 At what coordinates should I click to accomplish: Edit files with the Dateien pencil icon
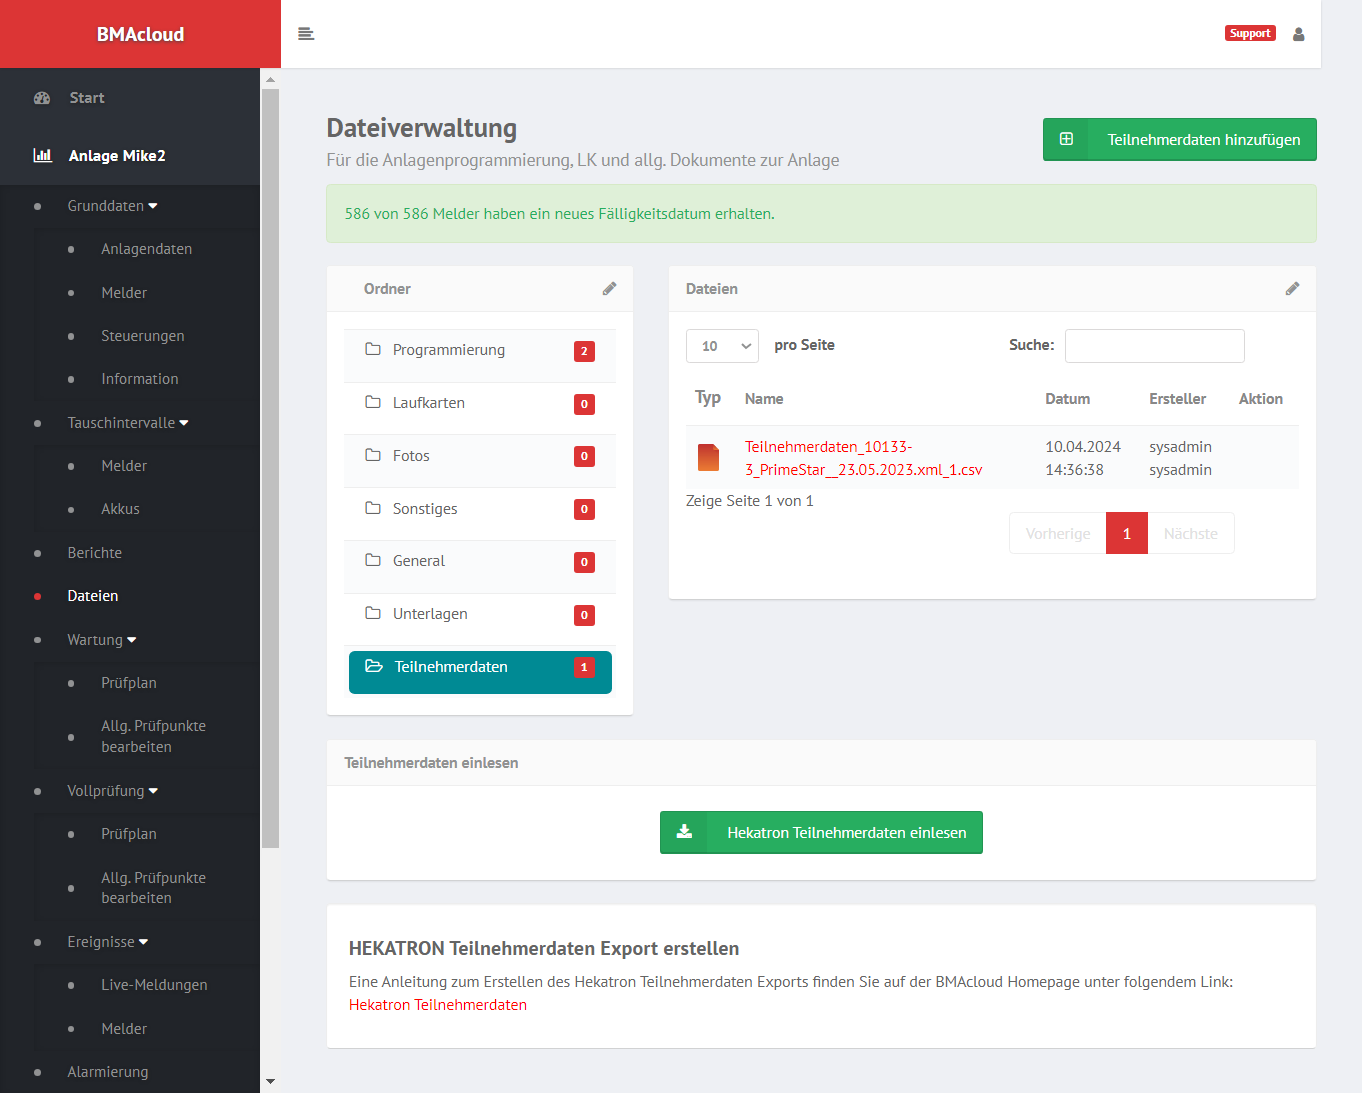1293,289
